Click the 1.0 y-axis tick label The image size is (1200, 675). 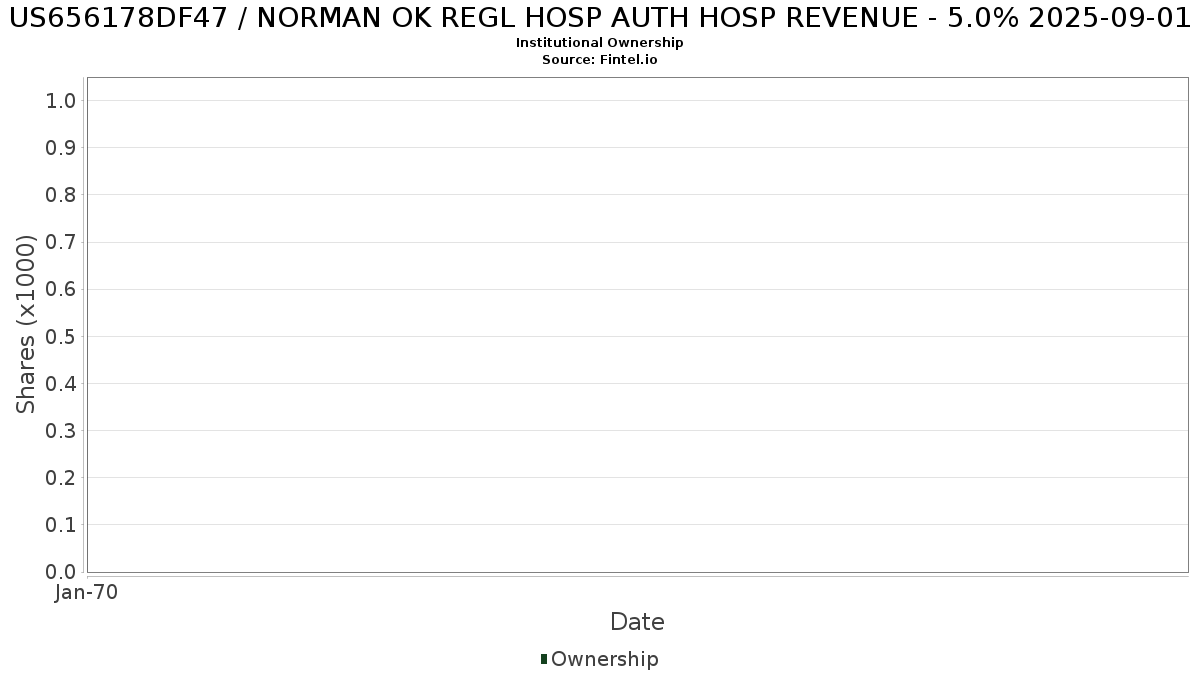(61, 100)
